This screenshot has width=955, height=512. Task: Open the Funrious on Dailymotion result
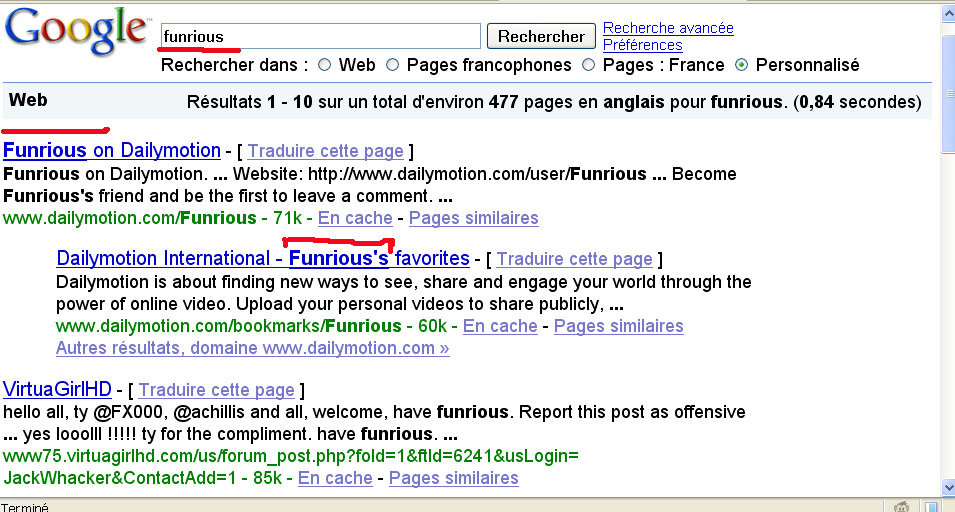111,151
